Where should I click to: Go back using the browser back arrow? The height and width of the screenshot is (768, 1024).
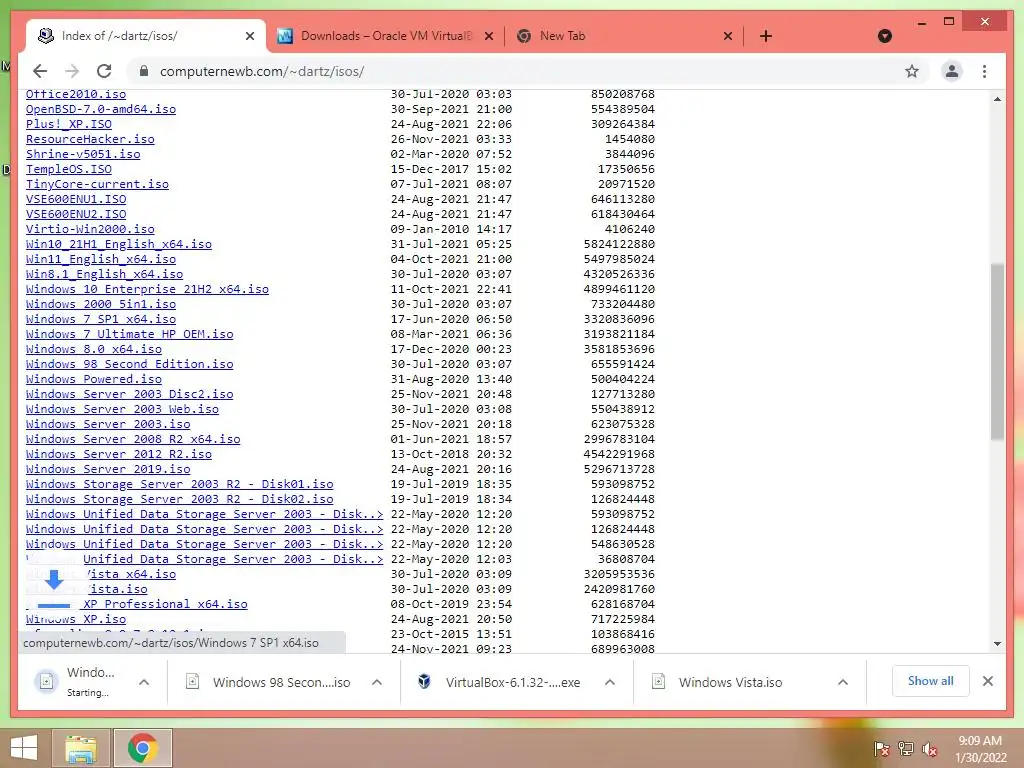pos(40,71)
